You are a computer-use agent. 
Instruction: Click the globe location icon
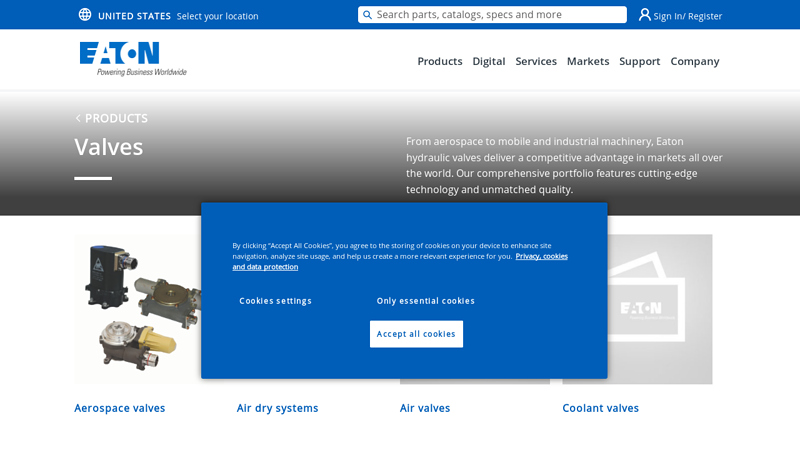point(85,15)
